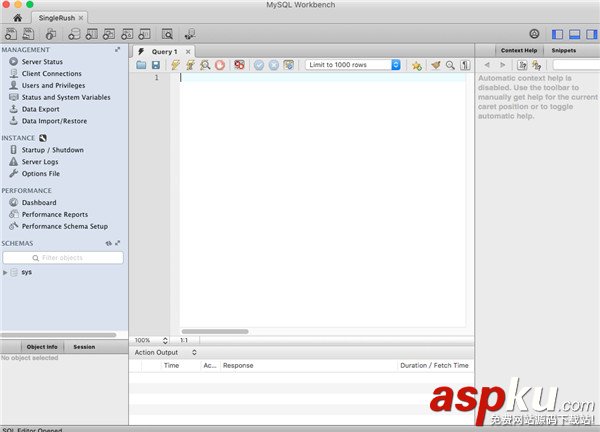This screenshot has height=432, width=600.
Task: Select the Query 1 tab
Action: tap(164, 52)
